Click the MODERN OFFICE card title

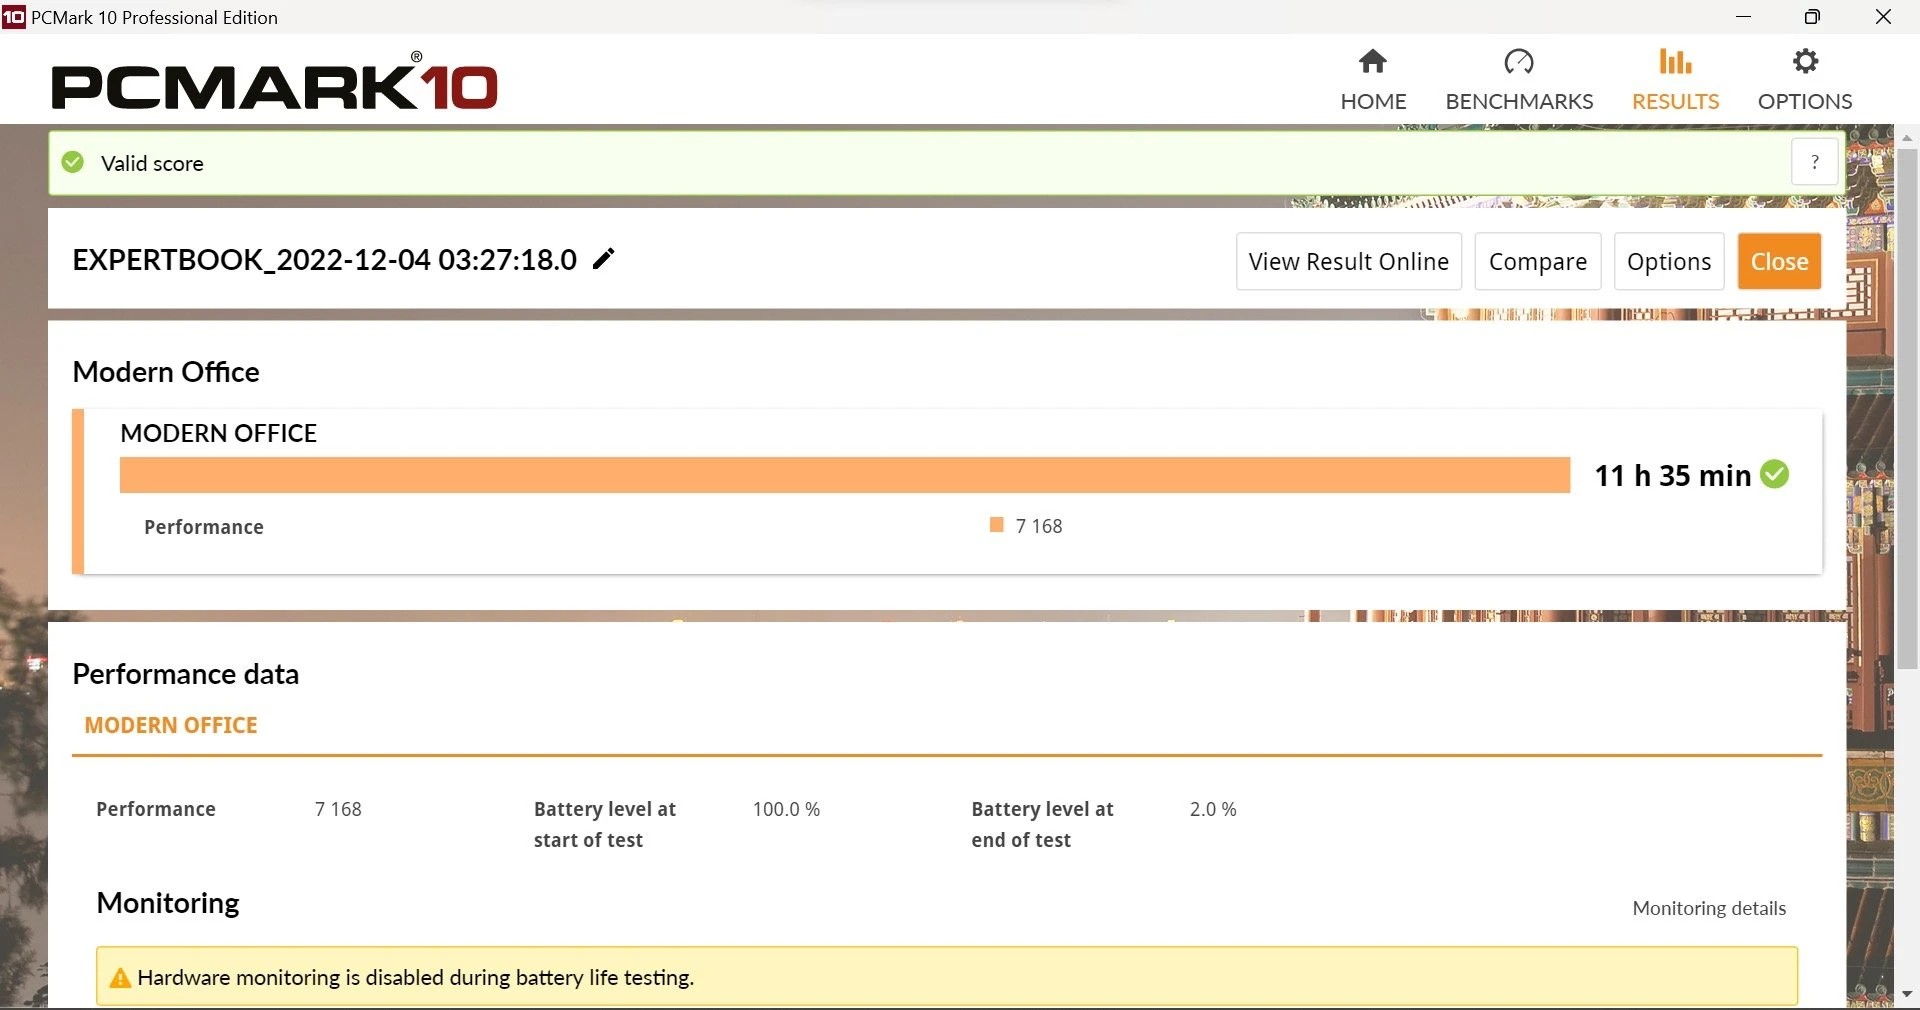click(x=218, y=433)
